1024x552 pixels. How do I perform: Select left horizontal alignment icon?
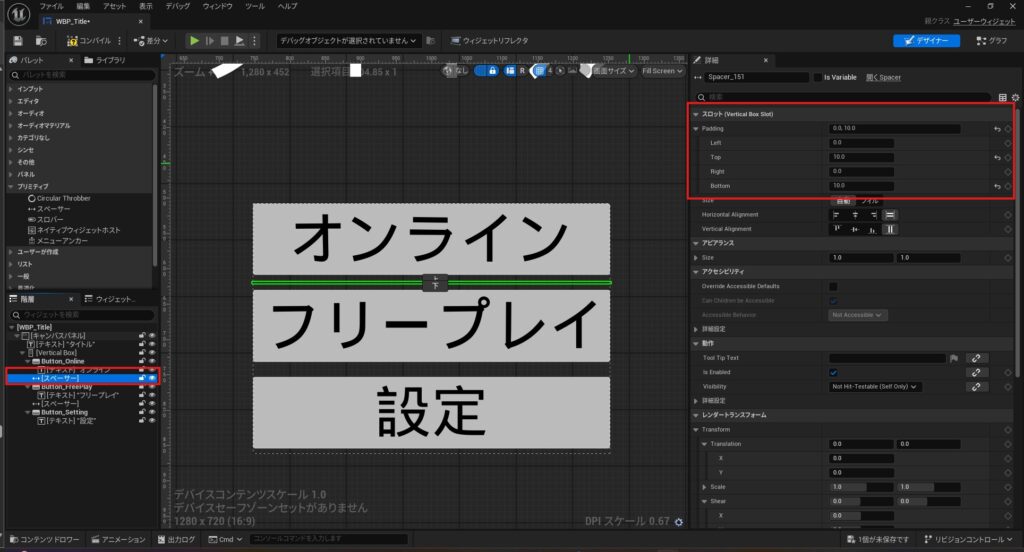(x=837, y=215)
